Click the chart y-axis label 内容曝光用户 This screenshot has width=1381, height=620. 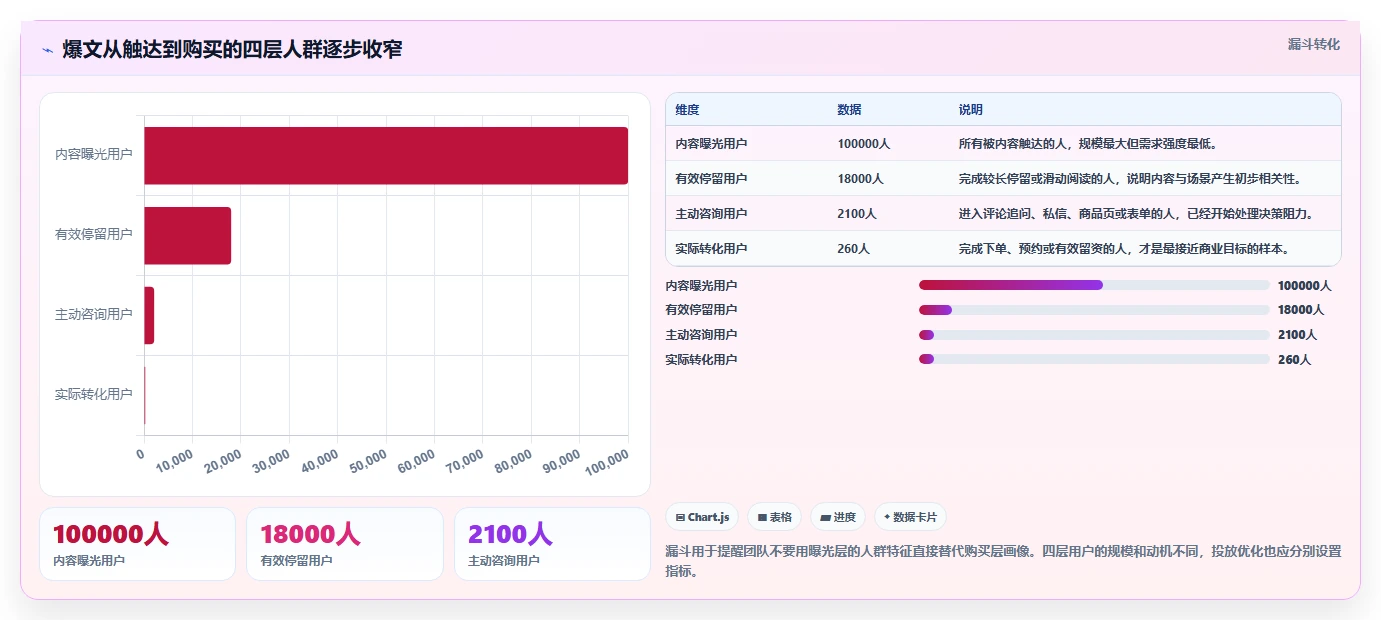(94, 155)
